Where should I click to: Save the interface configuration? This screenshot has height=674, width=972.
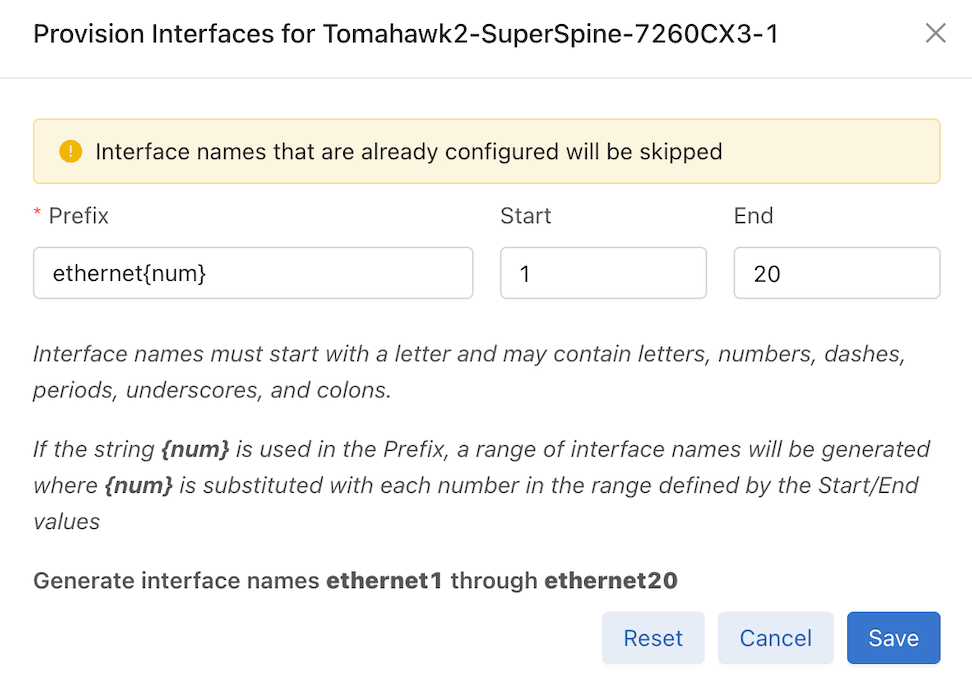coord(893,638)
